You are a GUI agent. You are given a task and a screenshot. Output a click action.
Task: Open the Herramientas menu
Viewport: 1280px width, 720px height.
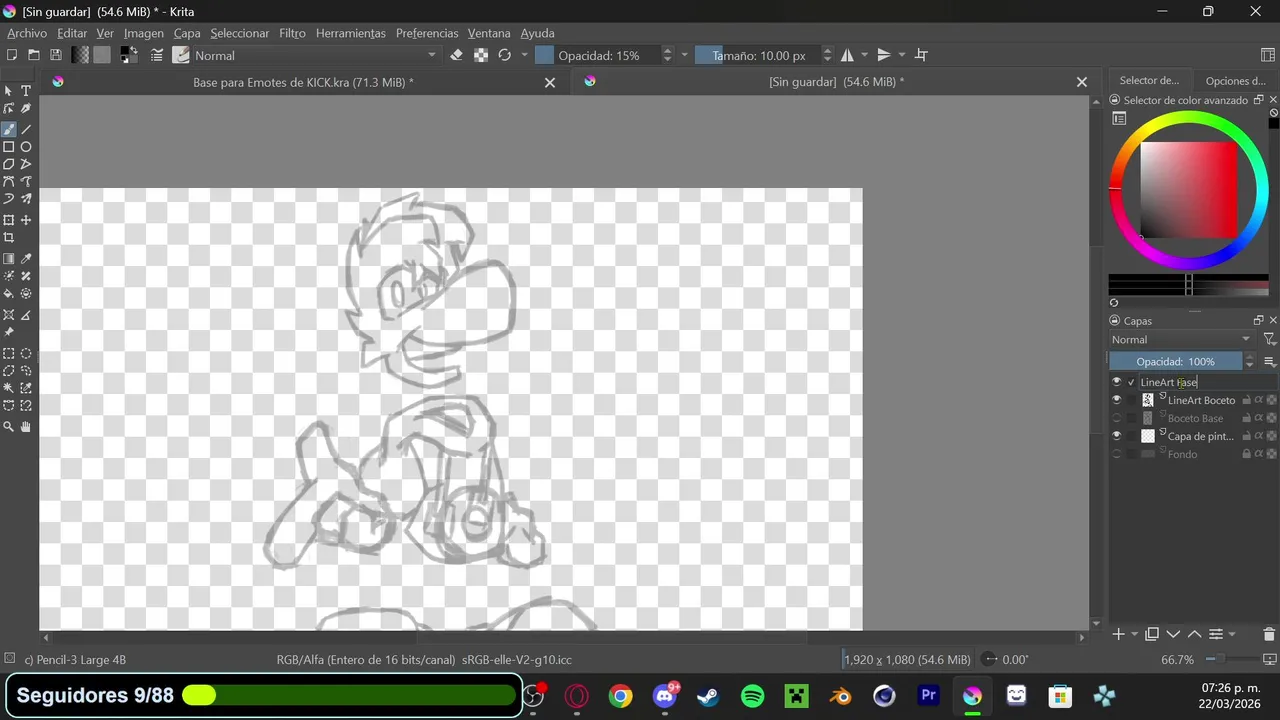point(350,33)
